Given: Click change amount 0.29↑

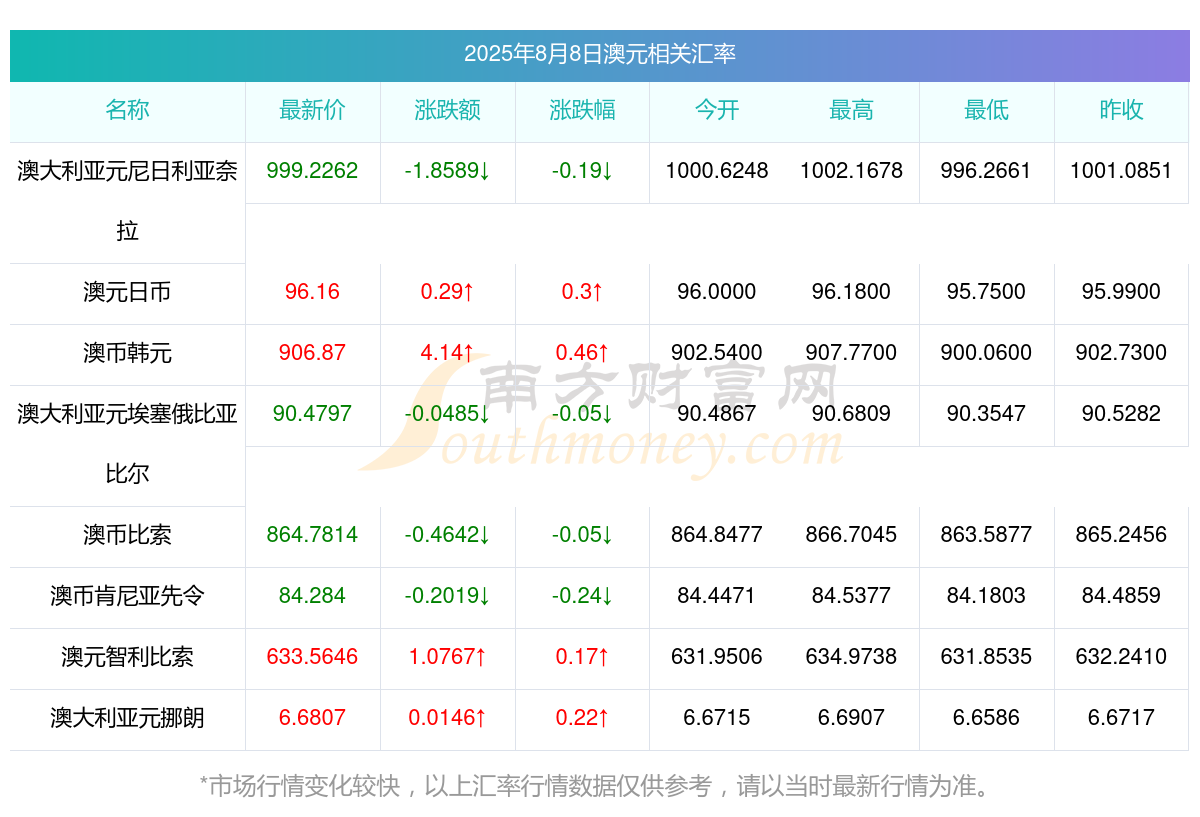Looking at the screenshot, I should pyautogui.click(x=448, y=292).
